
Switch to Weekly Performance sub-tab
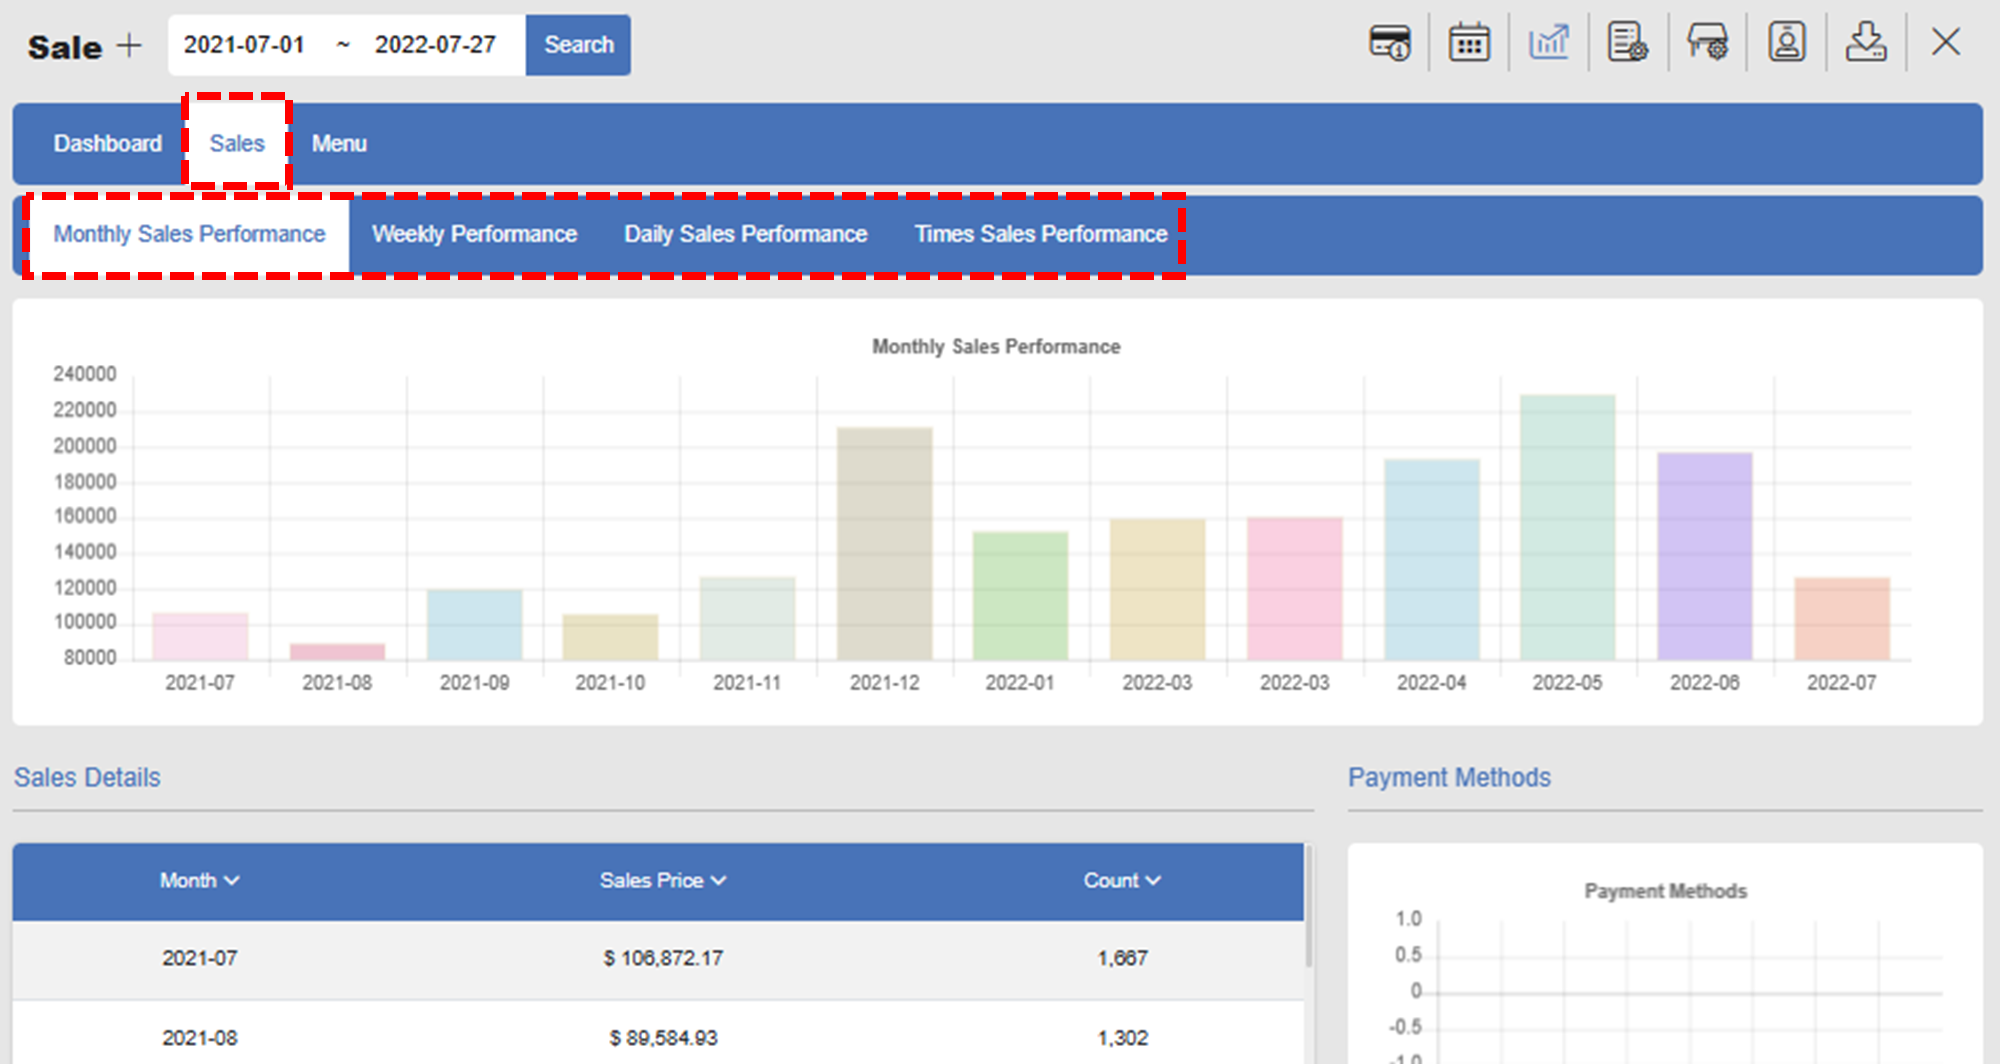(x=474, y=234)
